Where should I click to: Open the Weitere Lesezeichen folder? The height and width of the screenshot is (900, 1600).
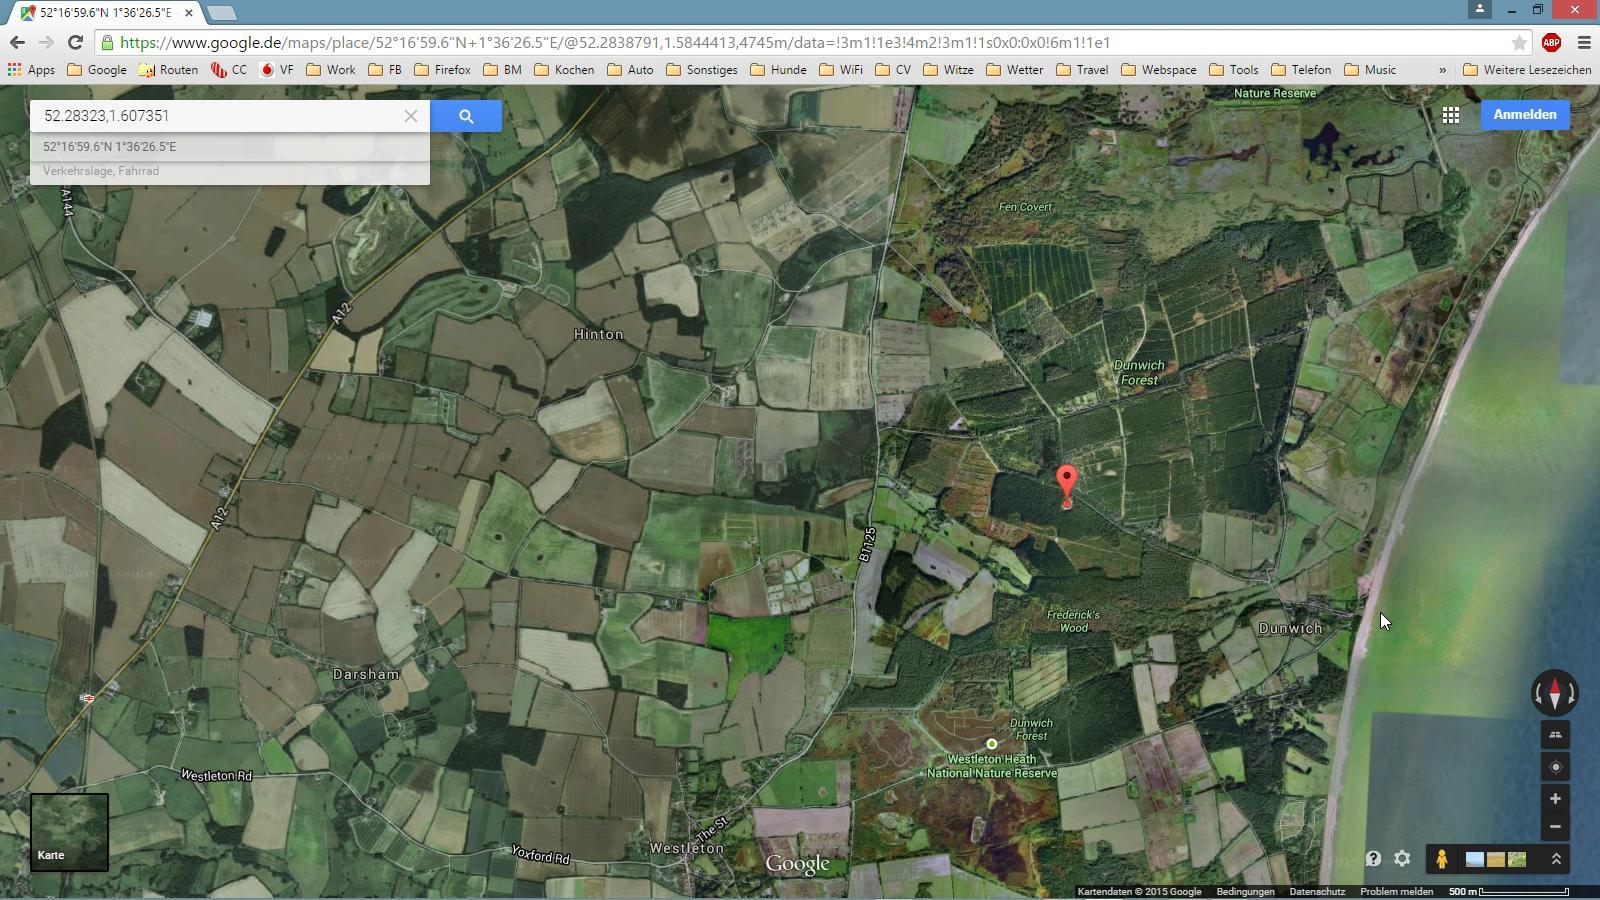click(x=1527, y=70)
